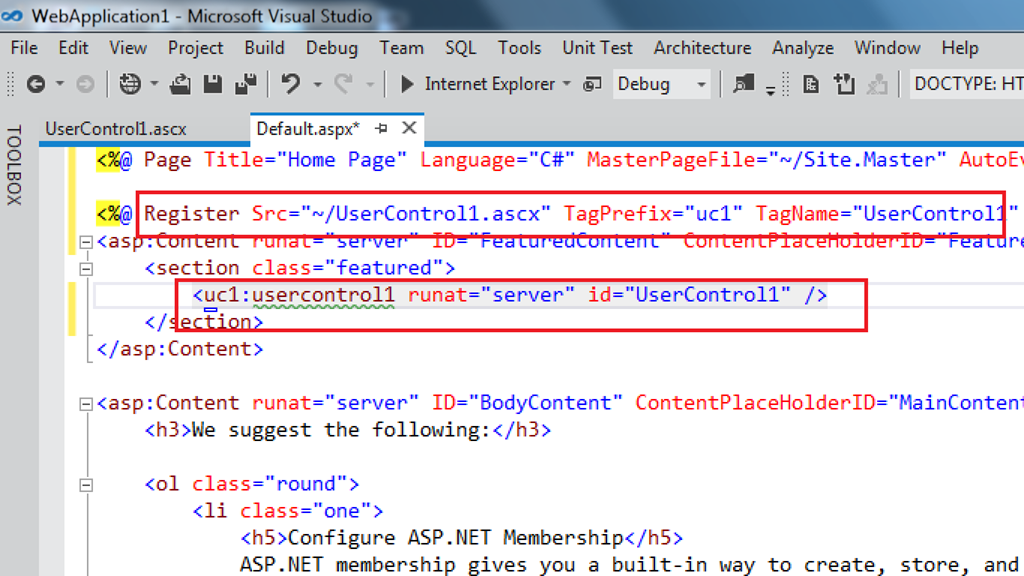Click the closing </asp:Content> tag

(180, 349)
